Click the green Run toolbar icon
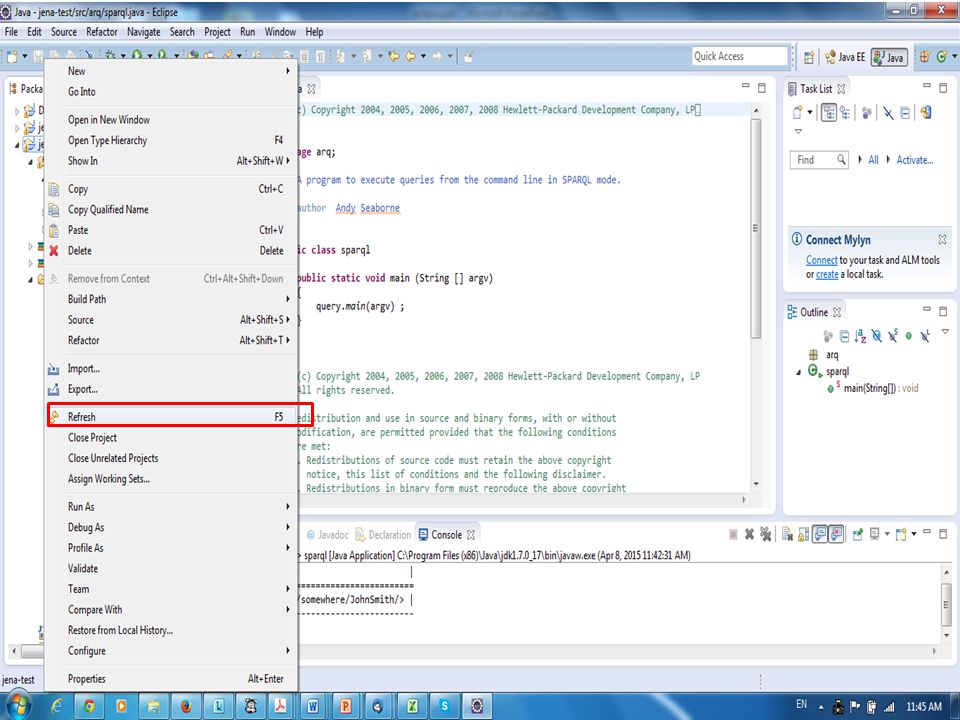Screen dimensions: 960x720 [137, 56]
